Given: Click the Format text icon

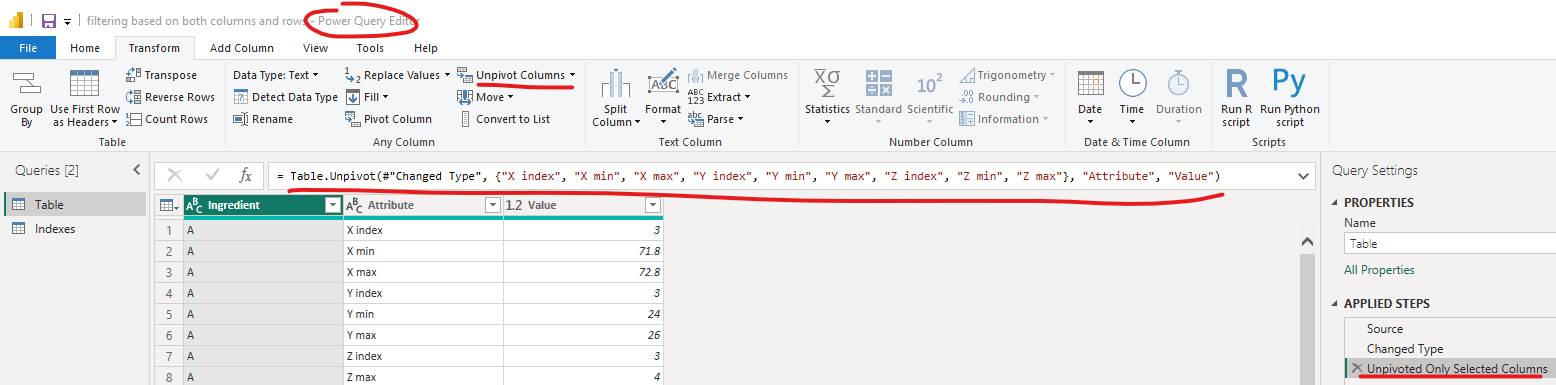Looking at the screenshot, I should (x=663, y=84).
